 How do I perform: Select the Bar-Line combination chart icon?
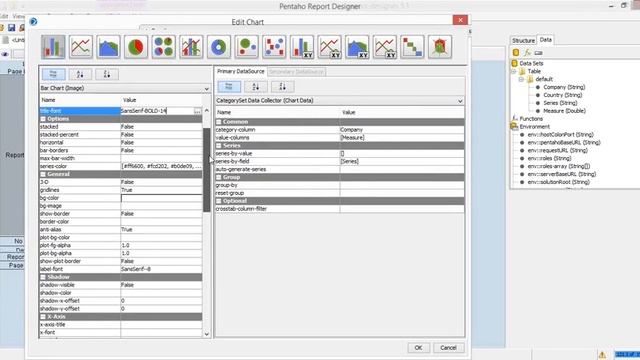pos(191,47)
